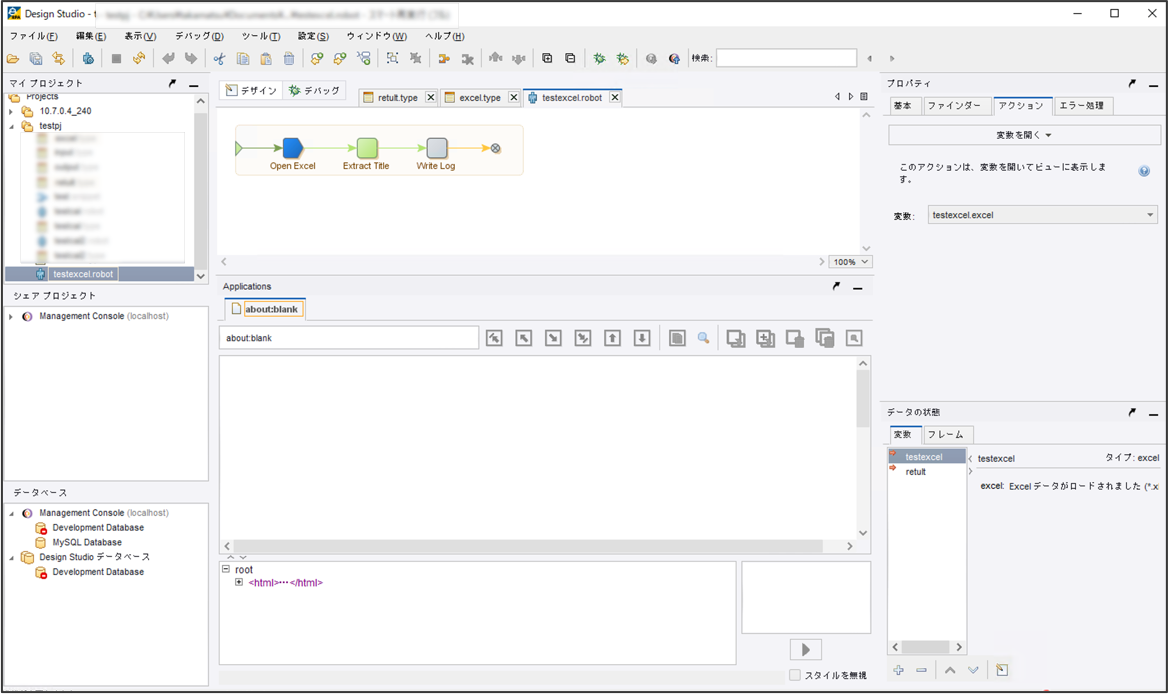The height and width of the screenshot is (695, 1170).
Task: Click the open folder toolbar icon
Action: point(13,59)
